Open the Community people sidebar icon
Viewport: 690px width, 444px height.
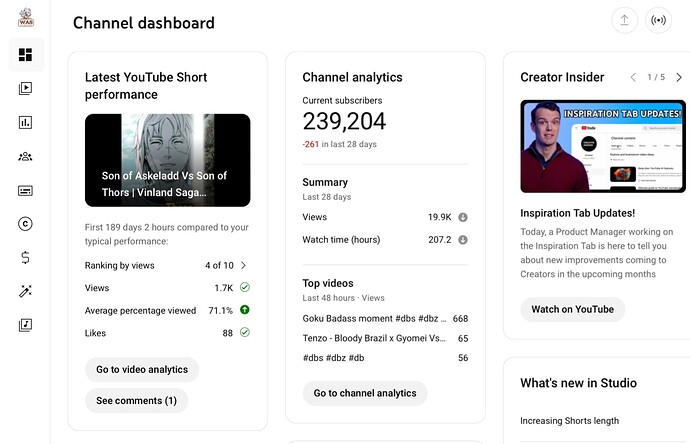[25, 156]
